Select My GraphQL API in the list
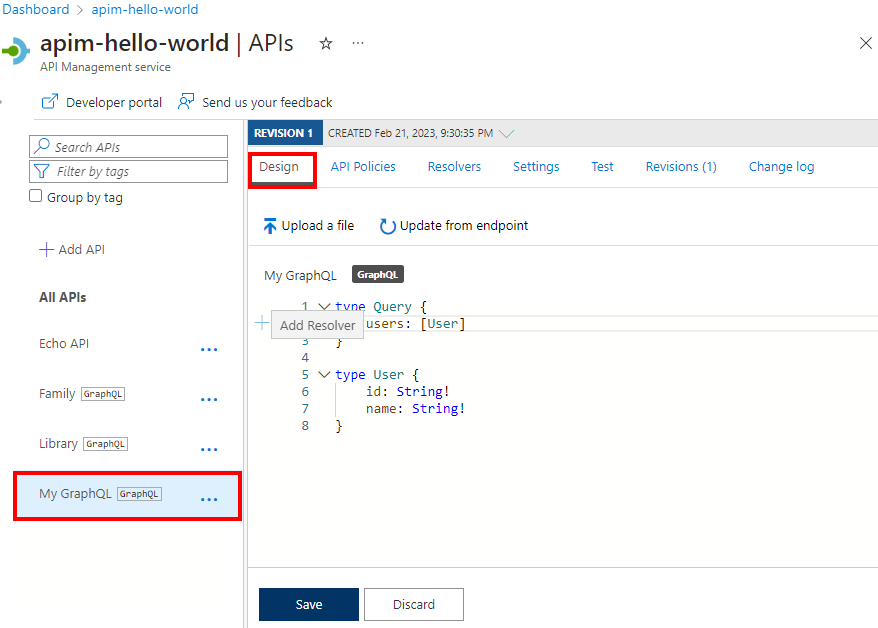The width and height of the screenshot is (878, 628). point(128,496)
